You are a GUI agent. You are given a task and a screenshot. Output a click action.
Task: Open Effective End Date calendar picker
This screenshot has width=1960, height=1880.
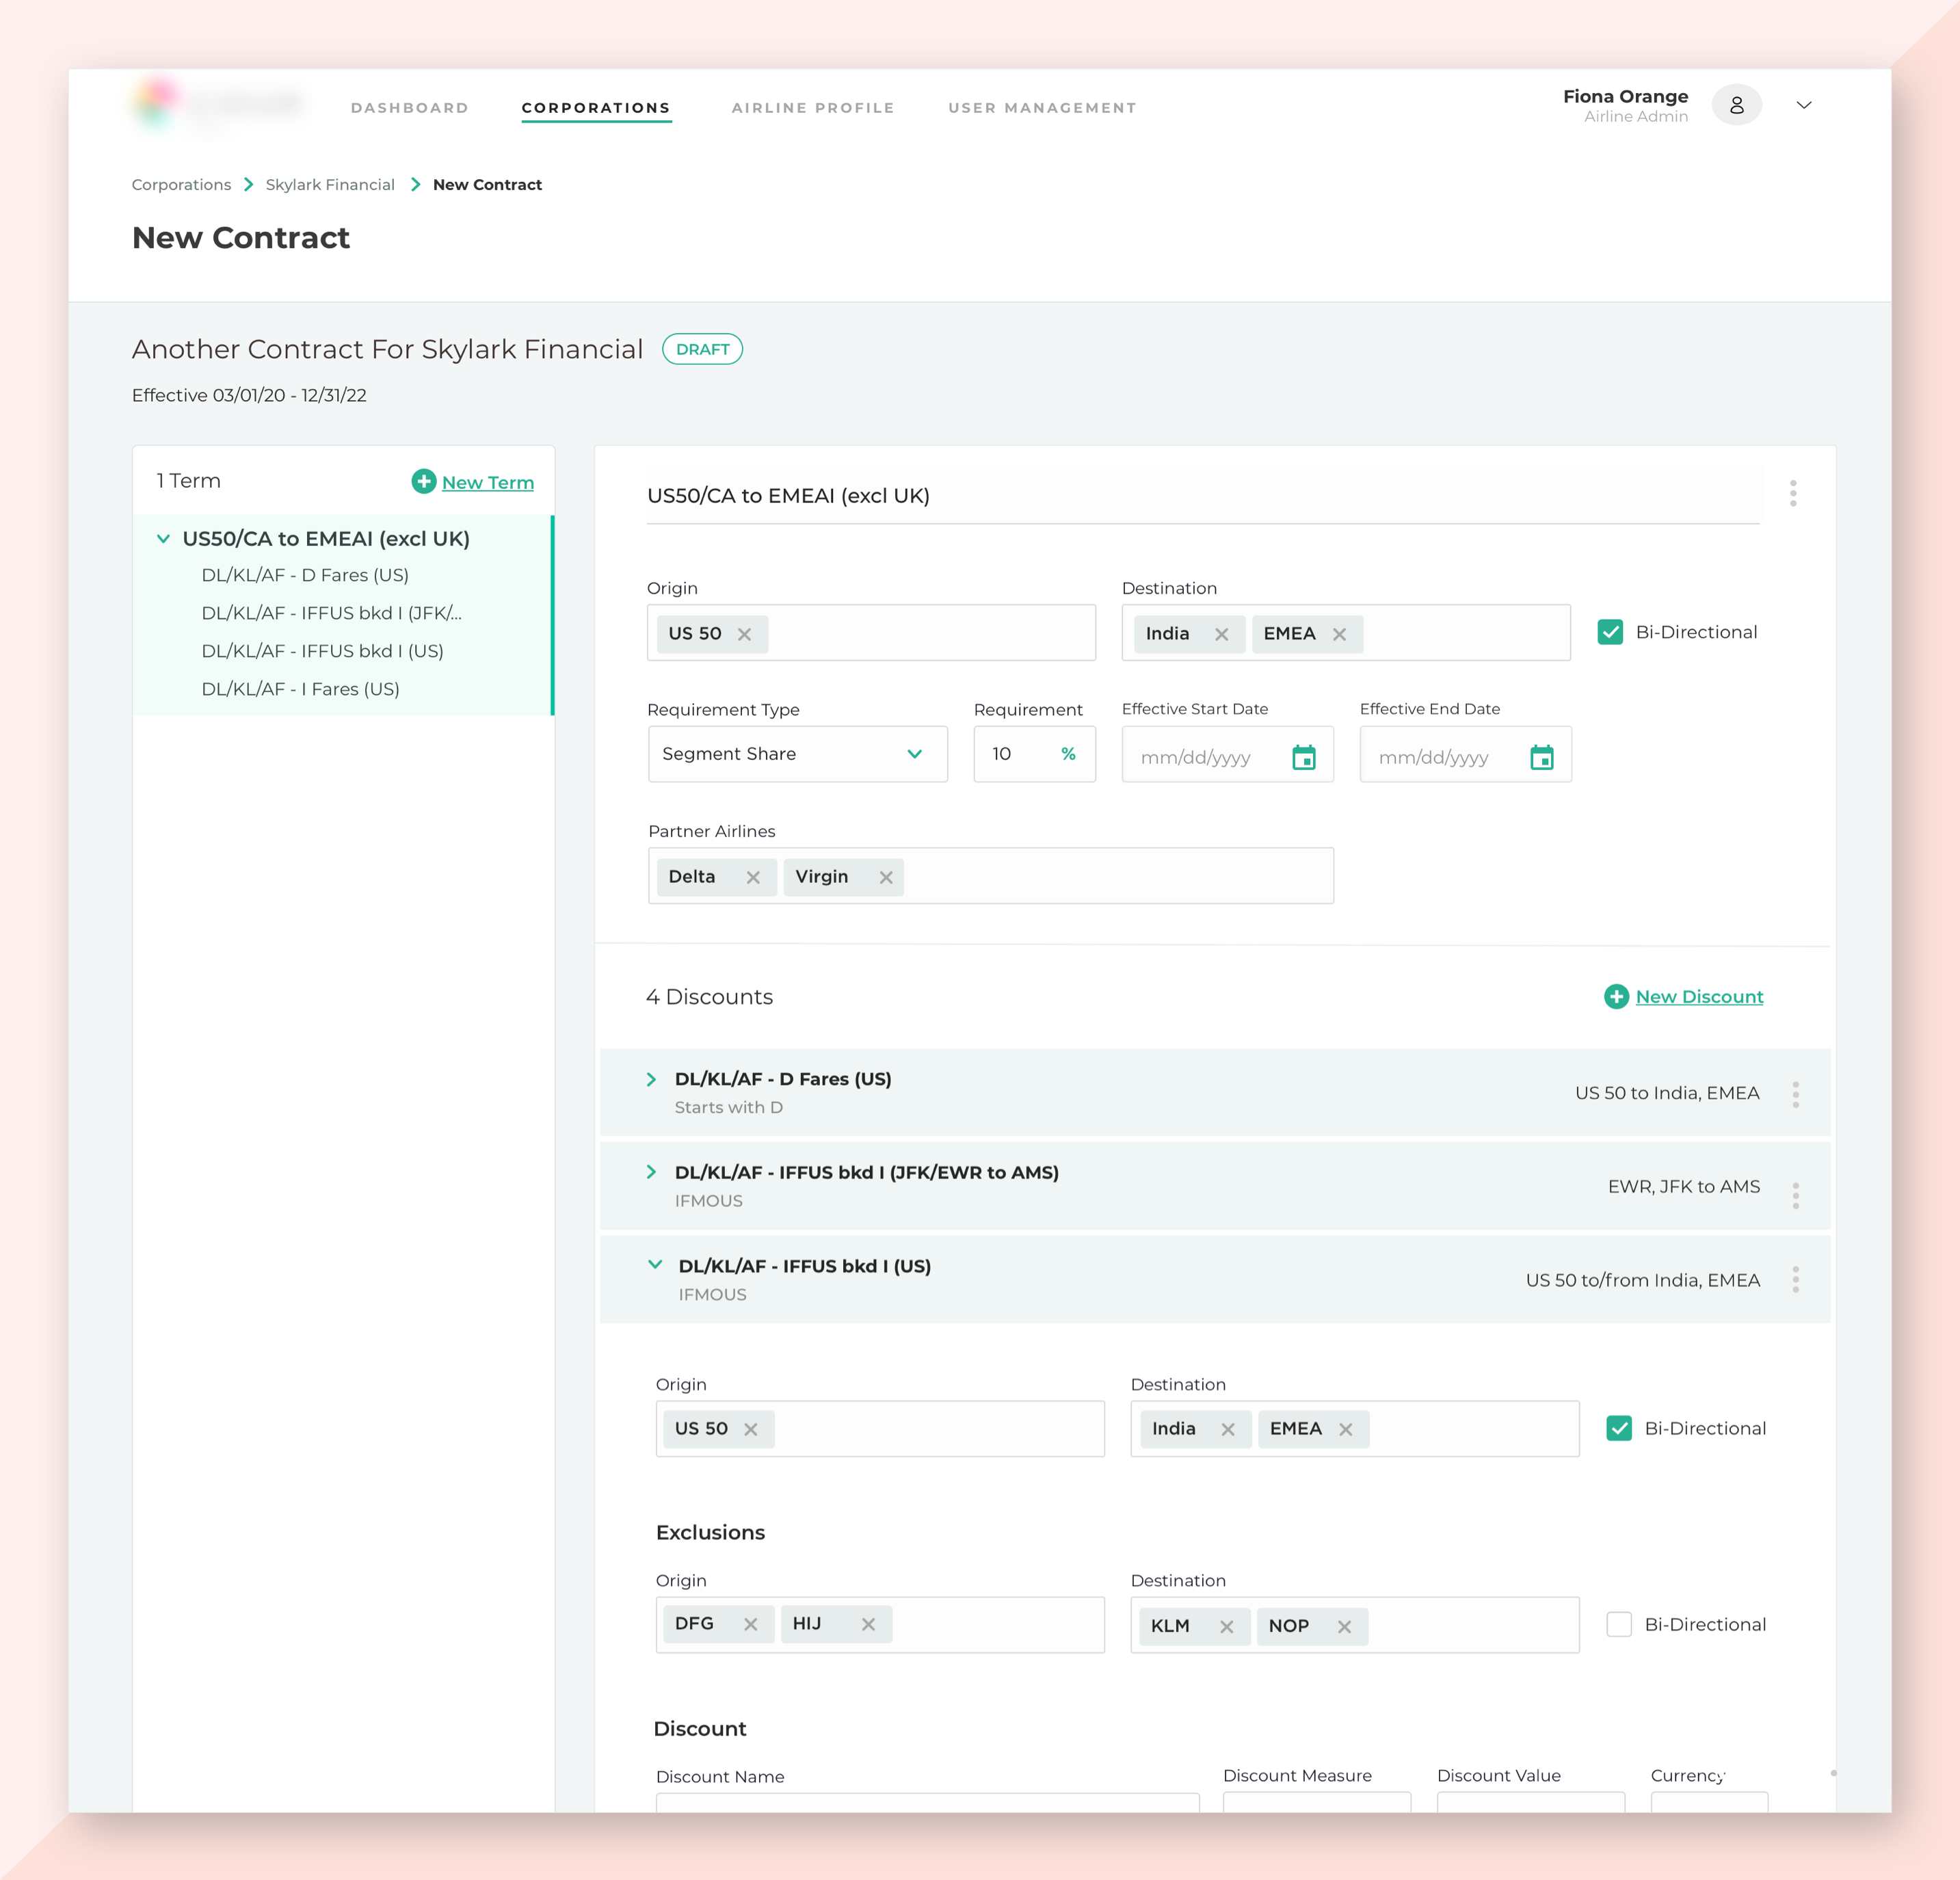point(1541,757)
